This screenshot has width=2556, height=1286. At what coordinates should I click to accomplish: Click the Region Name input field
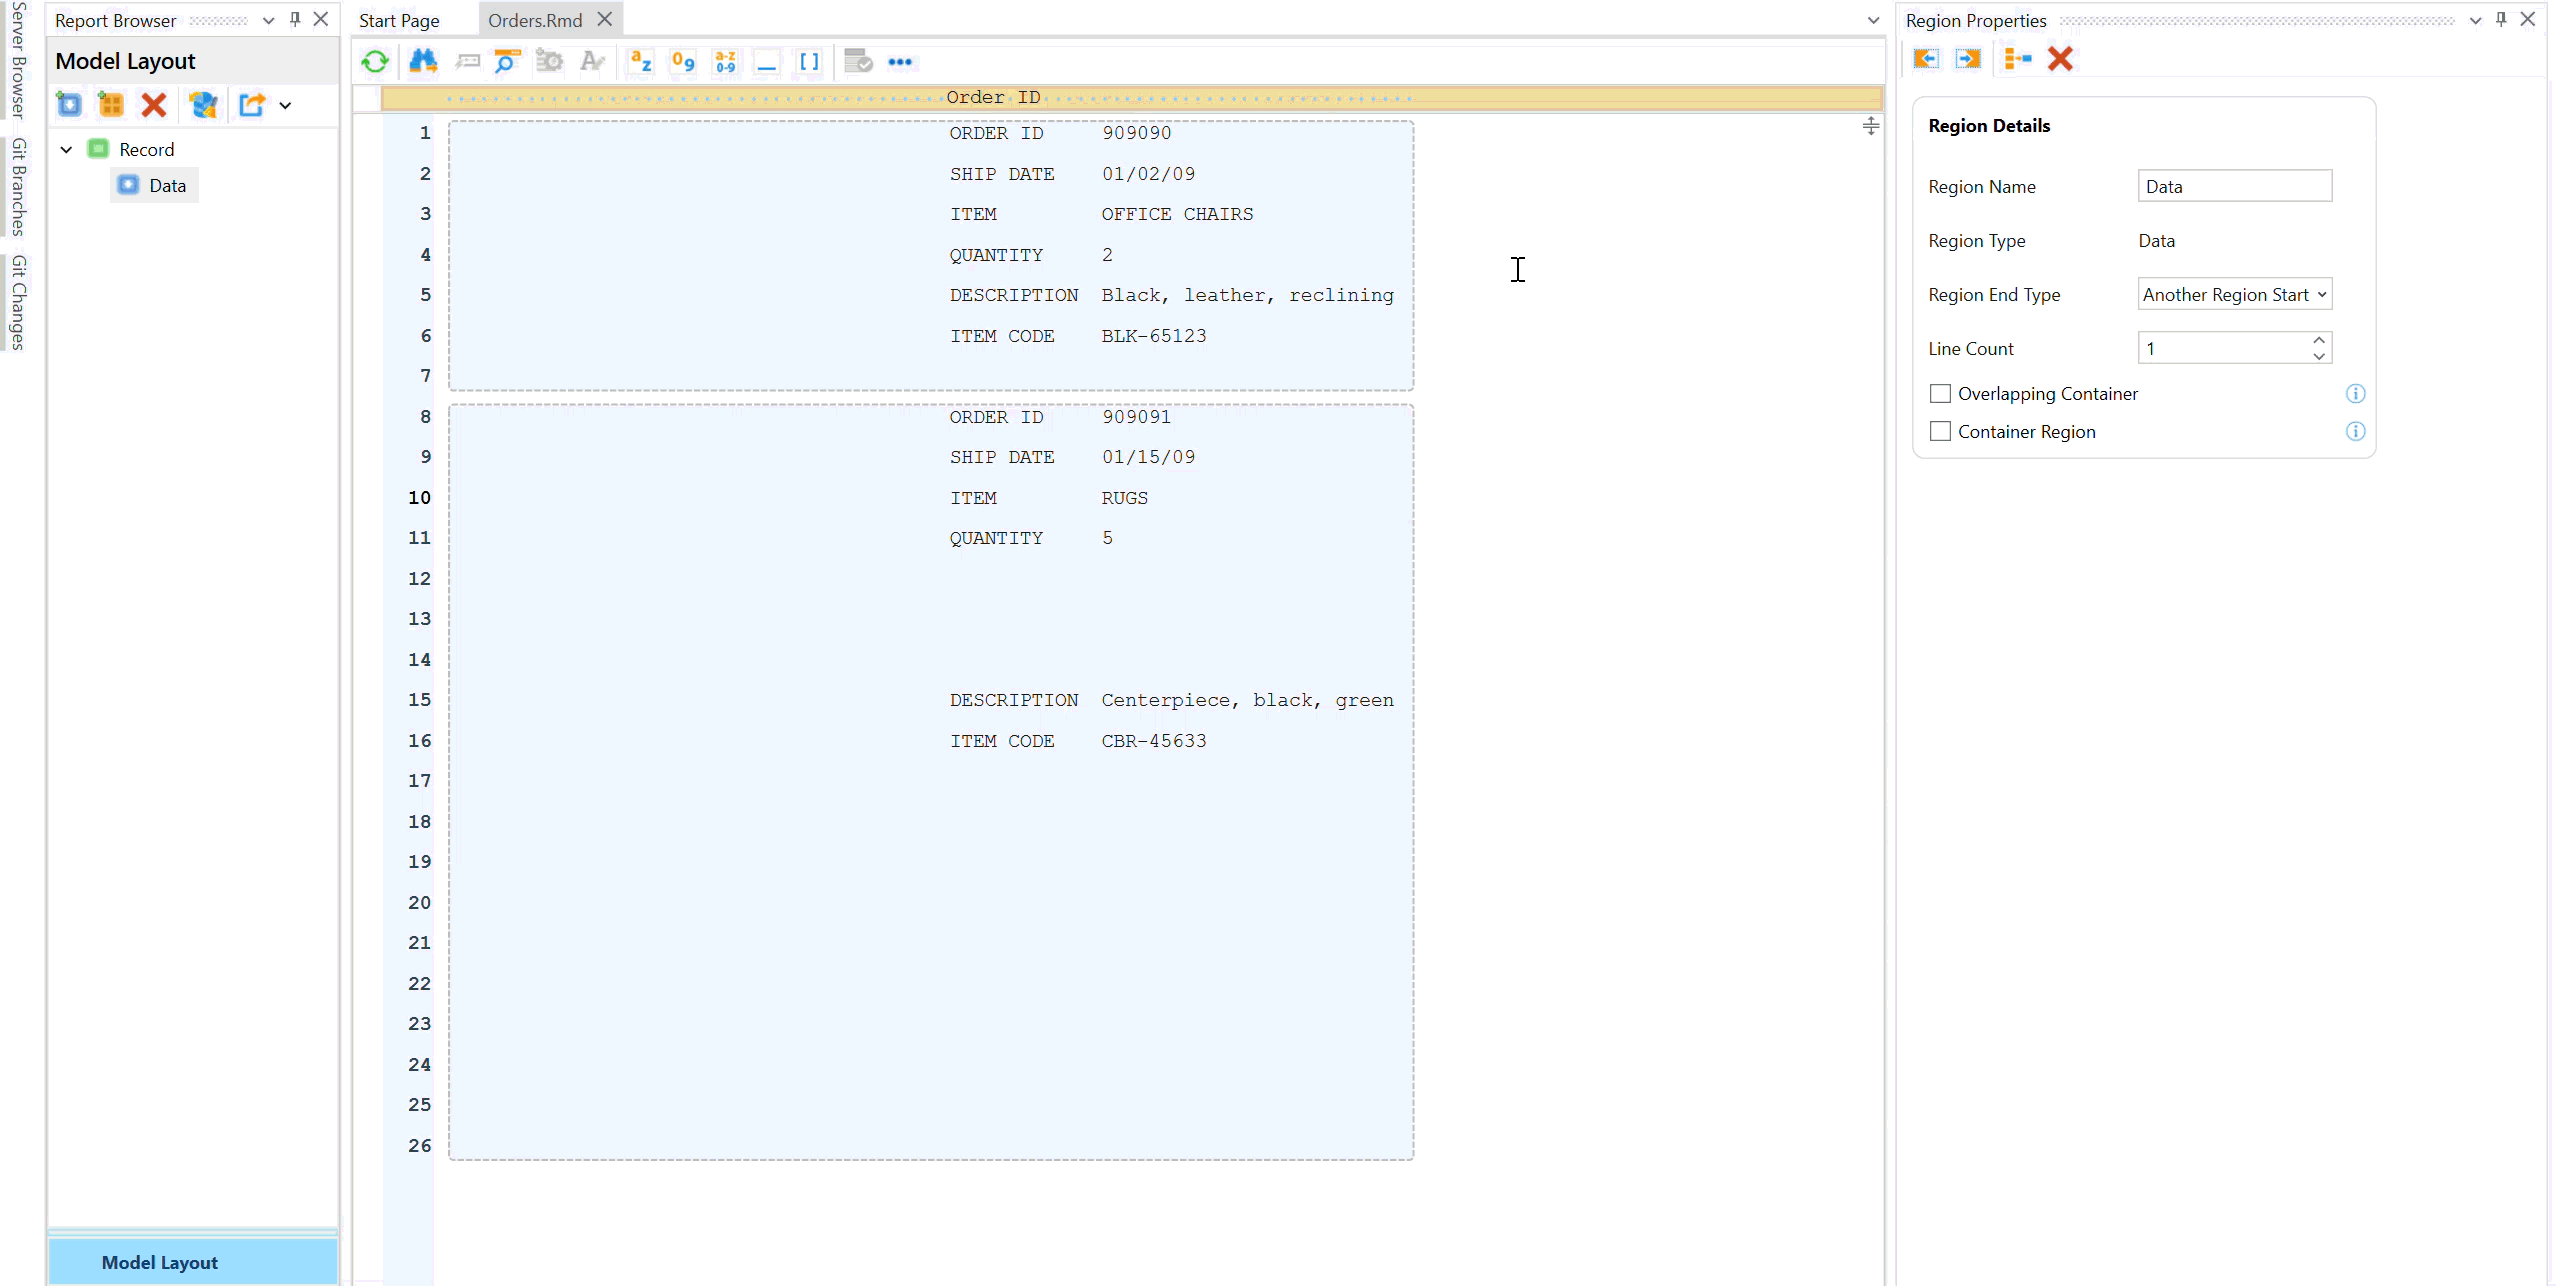pyautogui.click(x=2234, y=187)
